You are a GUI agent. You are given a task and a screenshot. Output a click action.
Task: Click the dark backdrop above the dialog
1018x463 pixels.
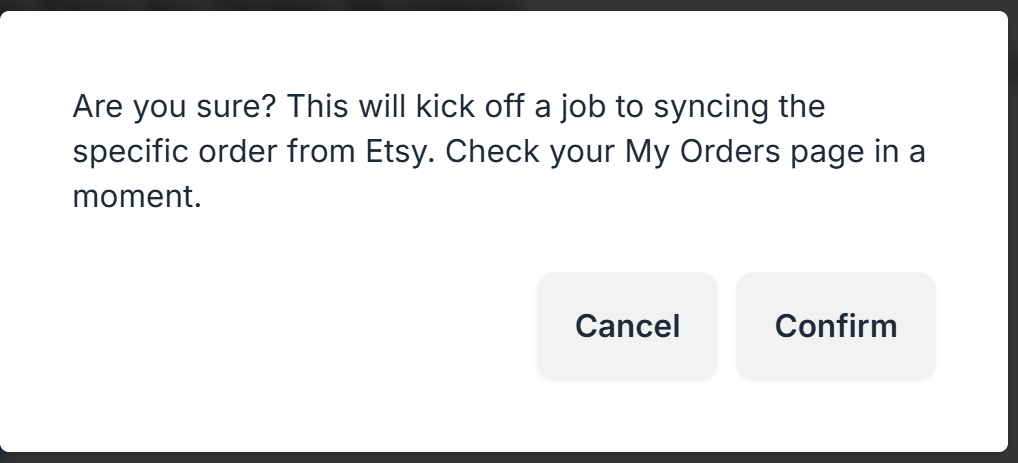(500, 4)
